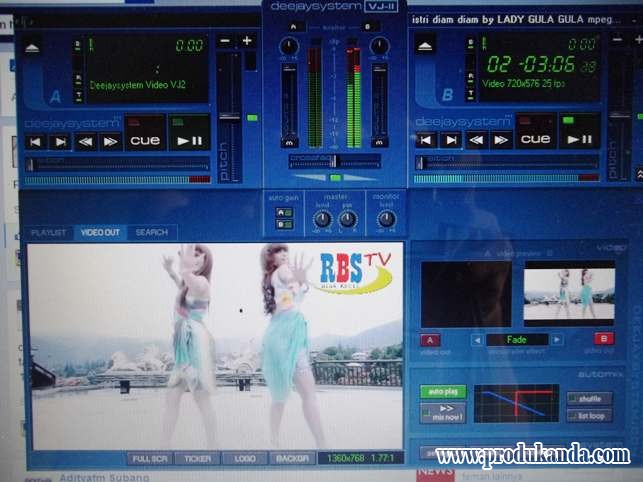Viewport: 643px width, 482px height.
Task: Click the FULL SCR button
Action: point(149,458)
